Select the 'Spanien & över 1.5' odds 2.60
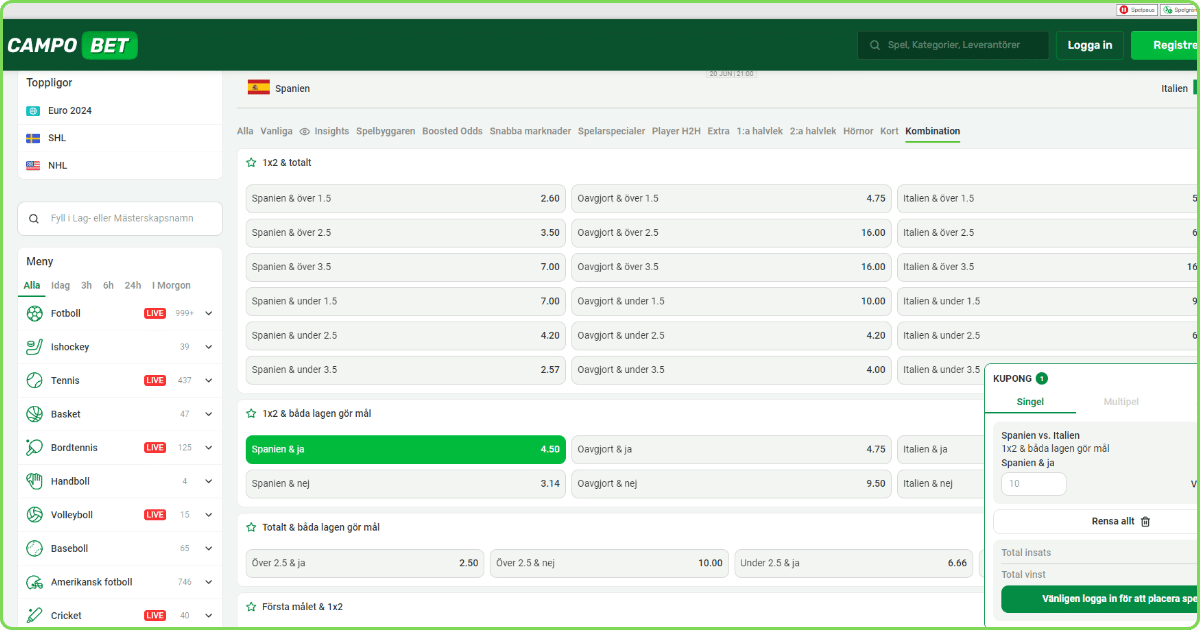Screen dimensions: 1200x630 [x=406, y=199]
